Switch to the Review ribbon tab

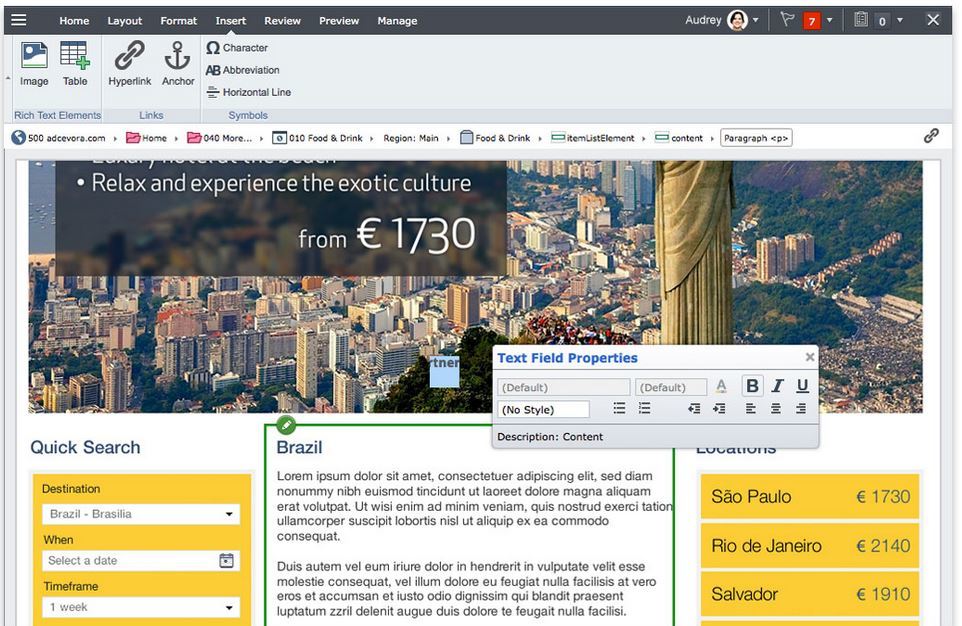pos(282,21)
